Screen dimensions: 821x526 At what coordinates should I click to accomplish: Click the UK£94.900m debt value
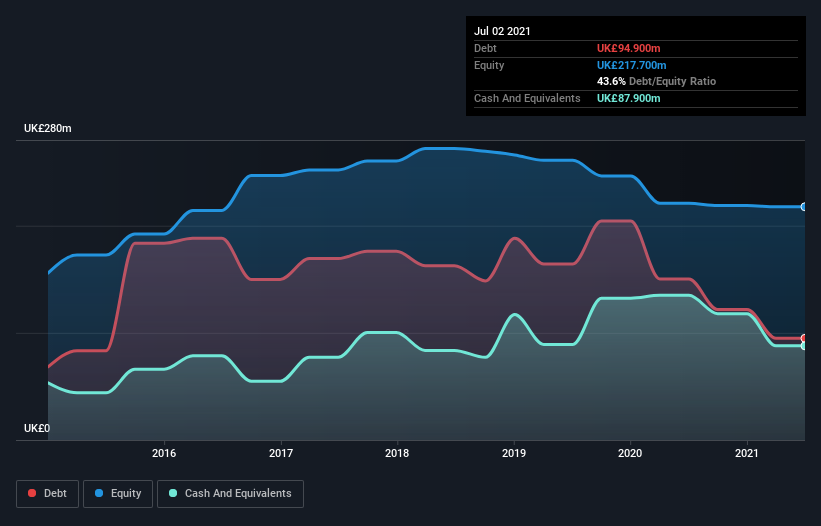coord(628,48)
